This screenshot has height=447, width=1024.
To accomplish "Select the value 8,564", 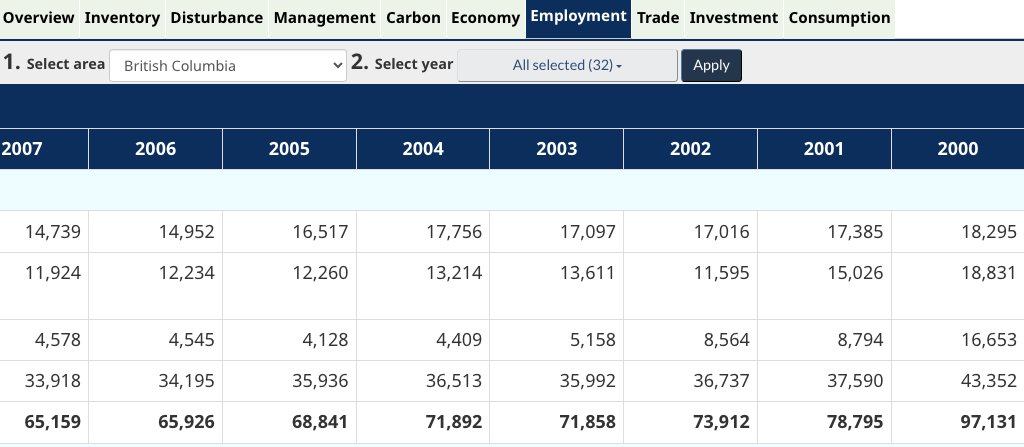I will (727, 340).
